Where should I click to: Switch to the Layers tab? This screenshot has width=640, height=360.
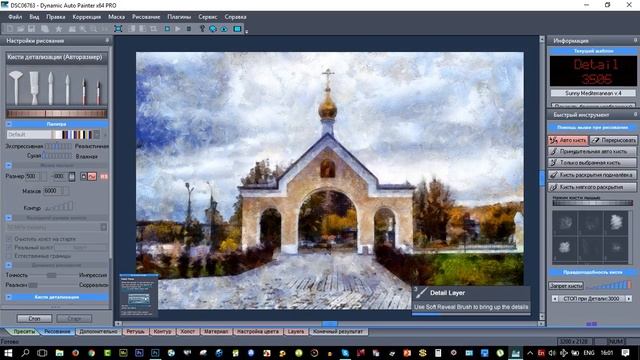click(296, 331)
